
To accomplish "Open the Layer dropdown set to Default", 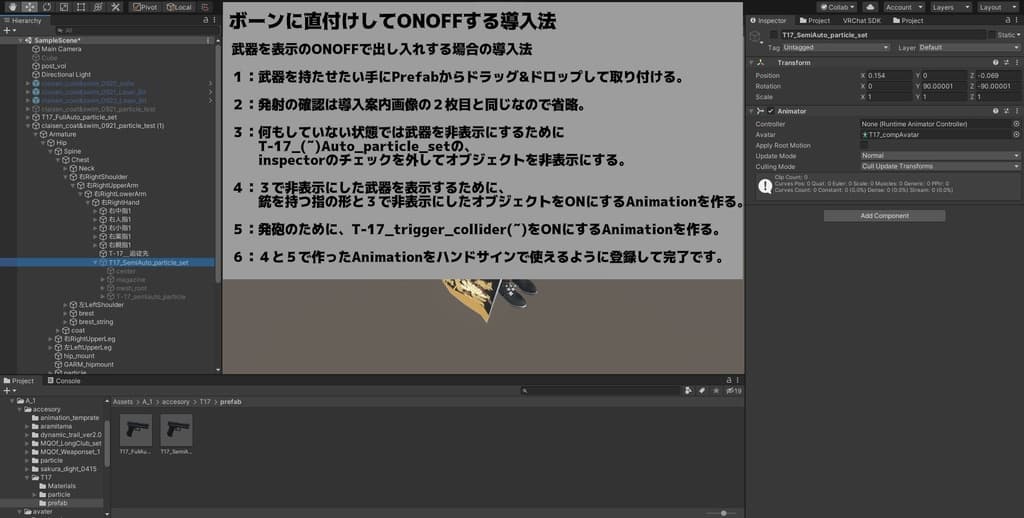I will (x=969, y=48).
